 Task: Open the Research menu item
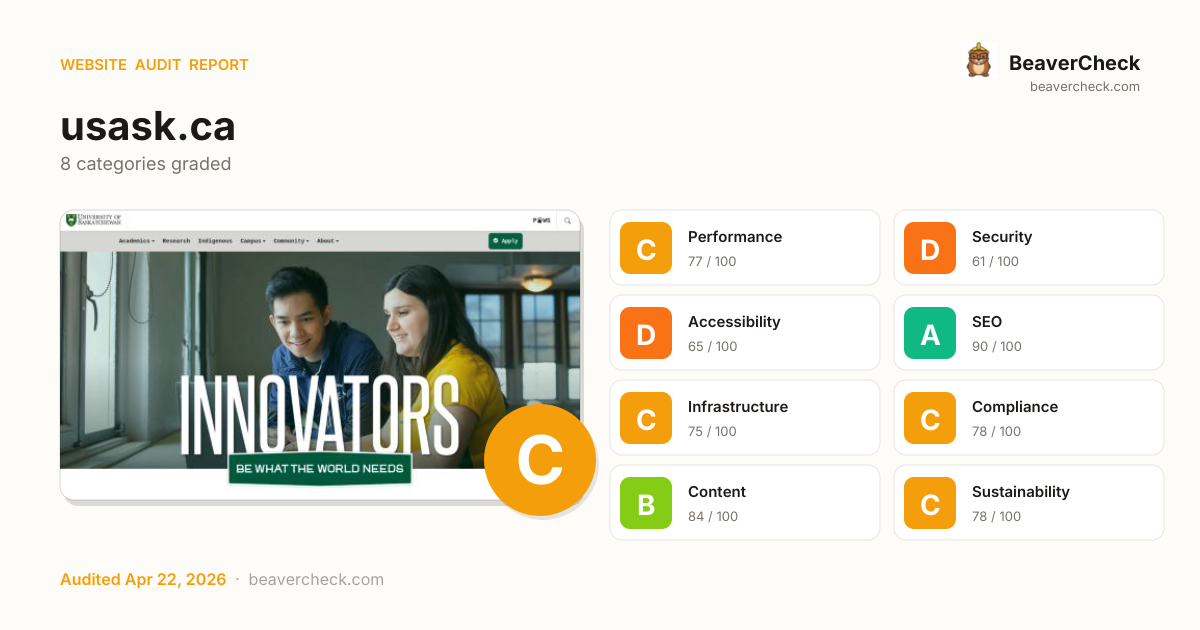(x=176, y=241)
